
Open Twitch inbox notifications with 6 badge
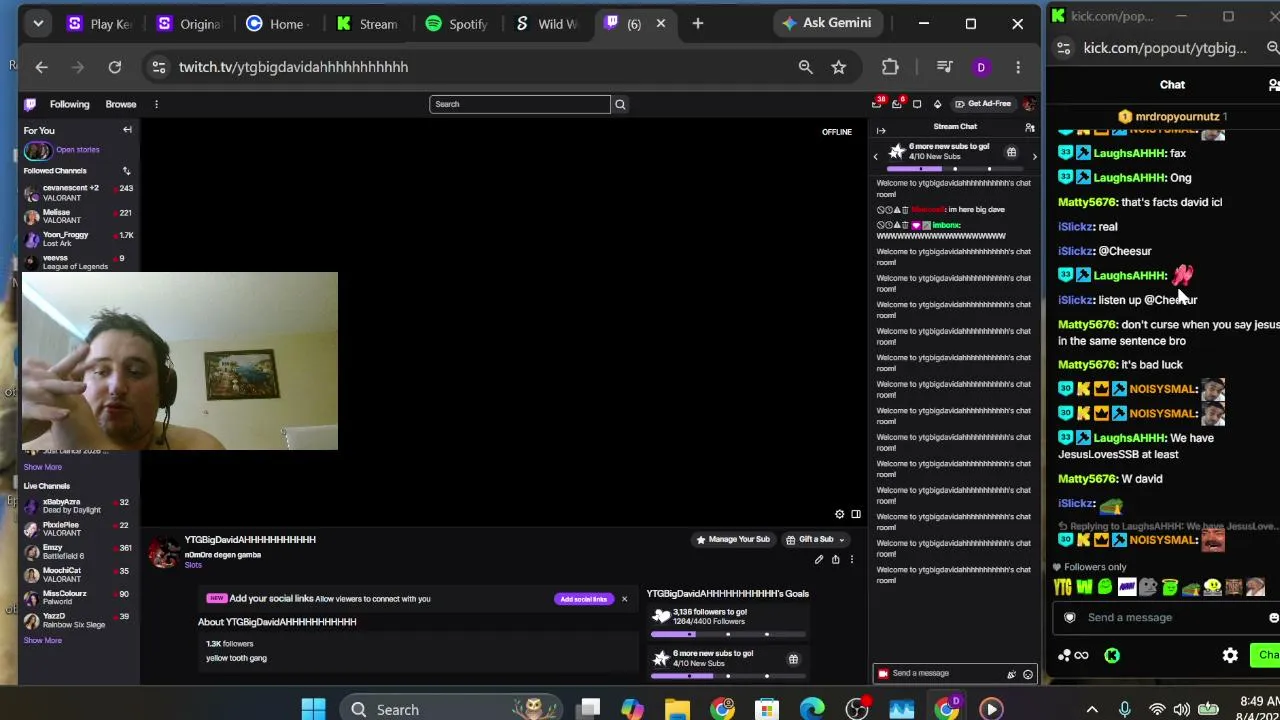[898, 104]
